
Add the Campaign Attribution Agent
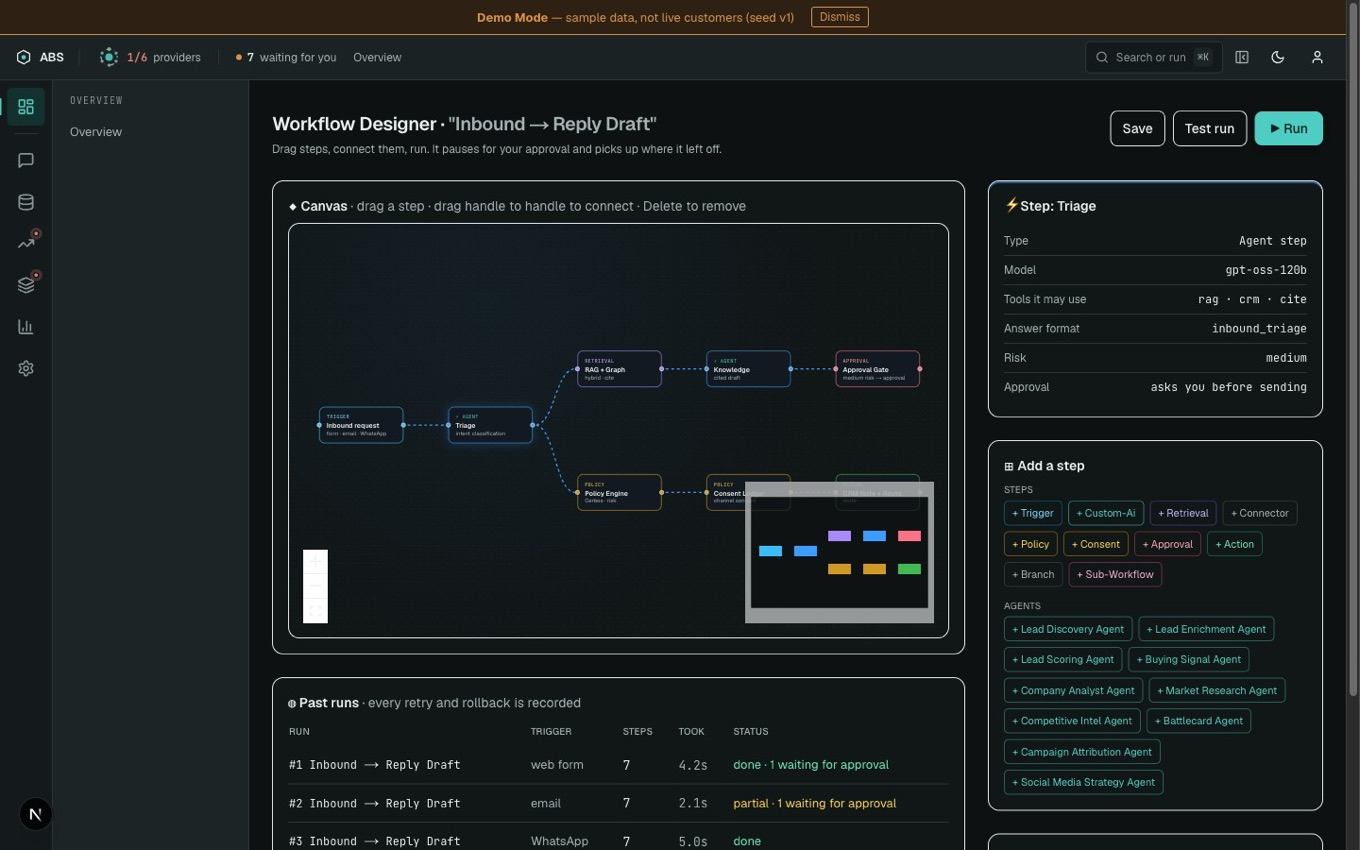click(x=1082, y=752)
